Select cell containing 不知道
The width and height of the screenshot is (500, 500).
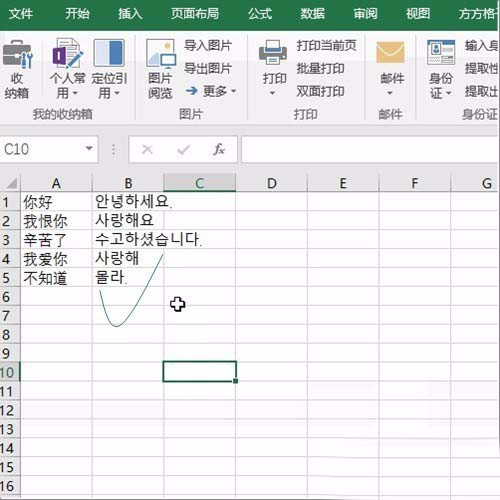(56, 278)
